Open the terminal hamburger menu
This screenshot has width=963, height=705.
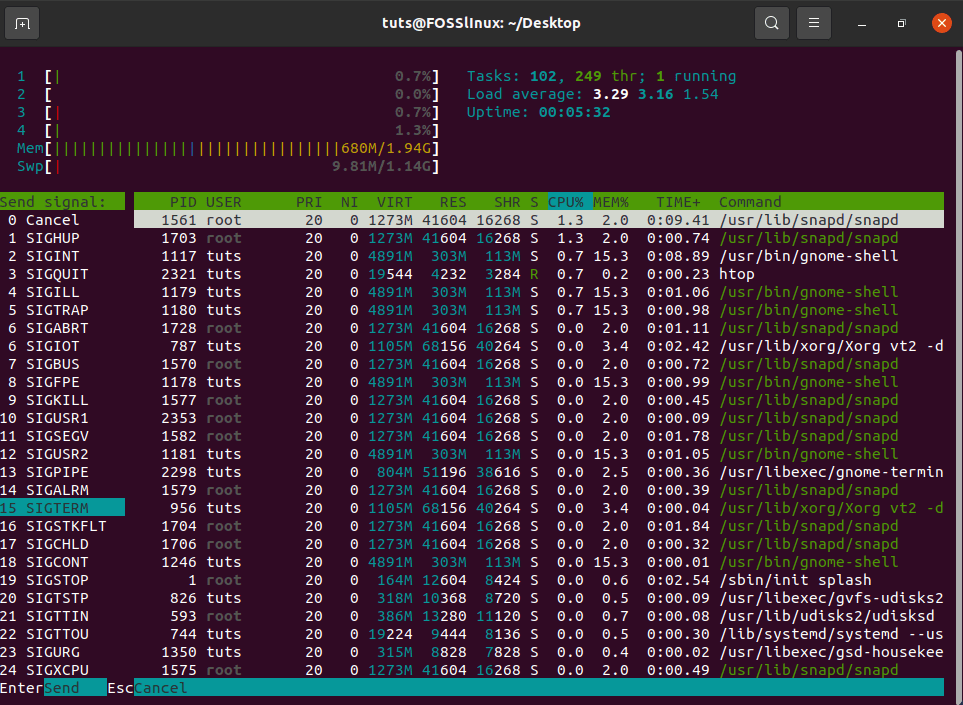click(813, 22)
